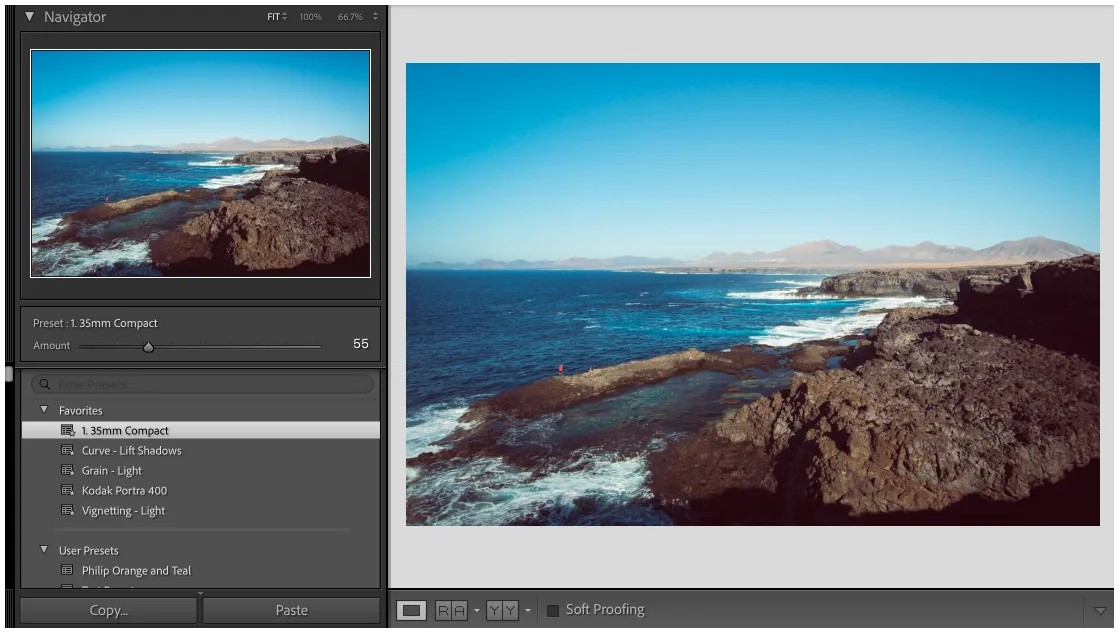This screenshot has width=1119, height=633.
Task: Click the left panel edge collapse handle
Action: pyautogui.click(x=9, y=373)
